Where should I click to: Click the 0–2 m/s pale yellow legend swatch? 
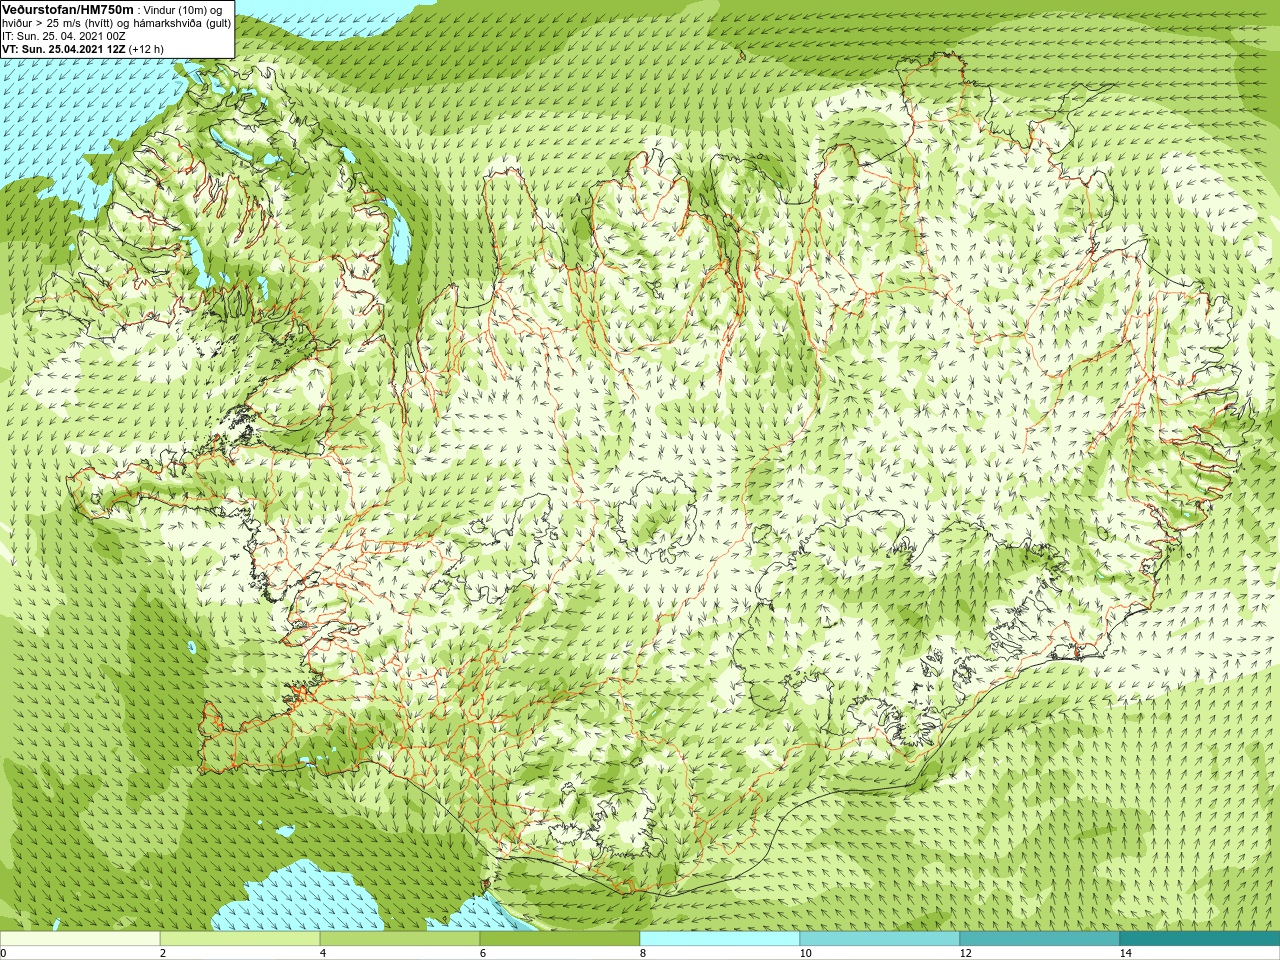pyautogui.click(x=80, y=939)
